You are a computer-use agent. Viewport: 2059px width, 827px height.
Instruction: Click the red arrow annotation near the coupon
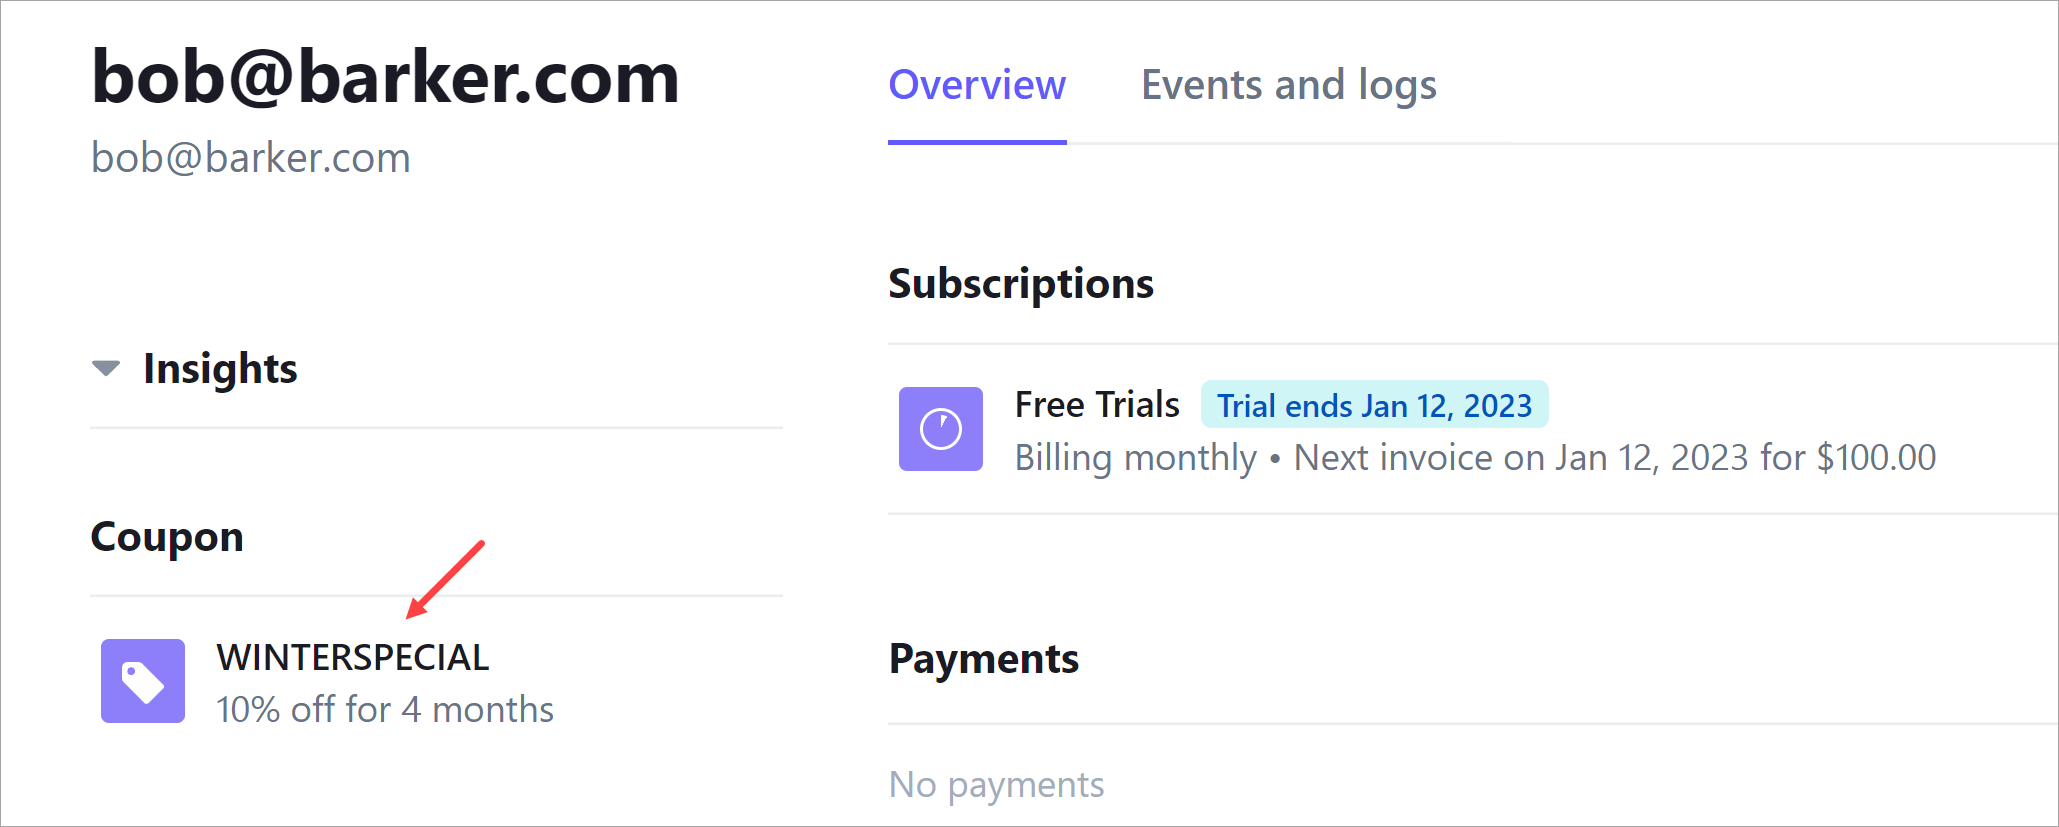point(446,579)
